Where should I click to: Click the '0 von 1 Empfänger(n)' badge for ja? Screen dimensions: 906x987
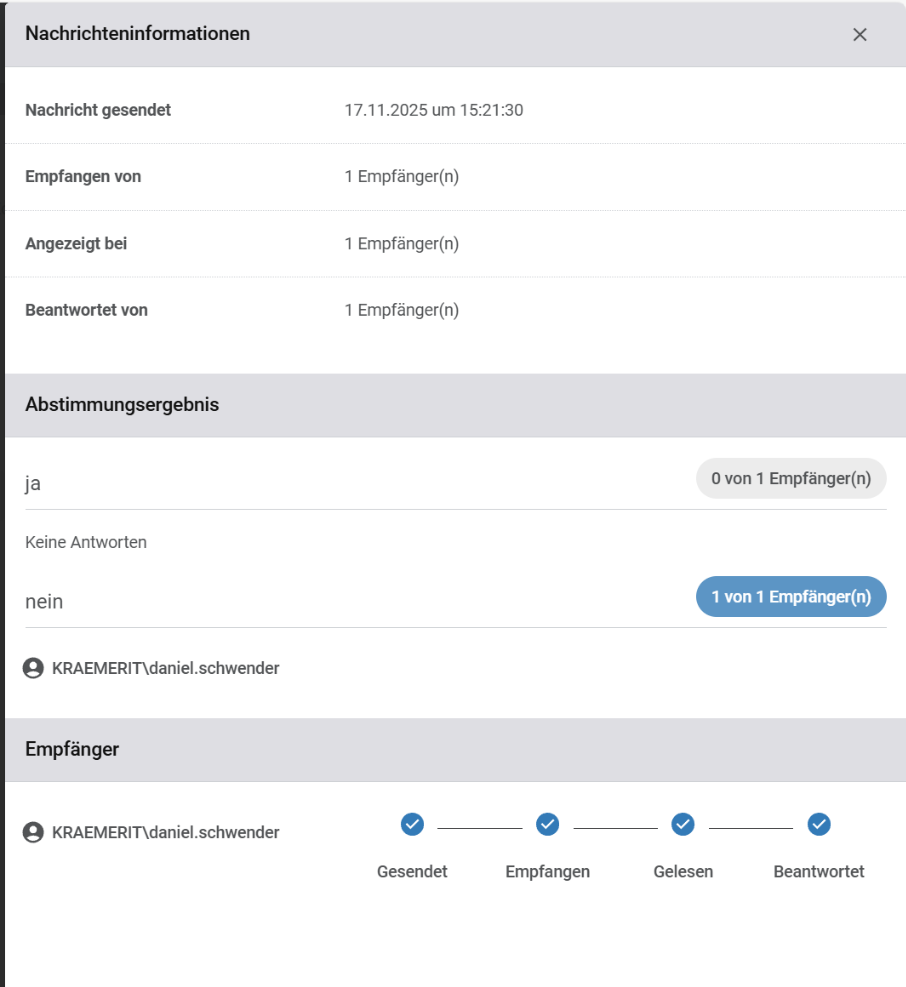point(790,478)
